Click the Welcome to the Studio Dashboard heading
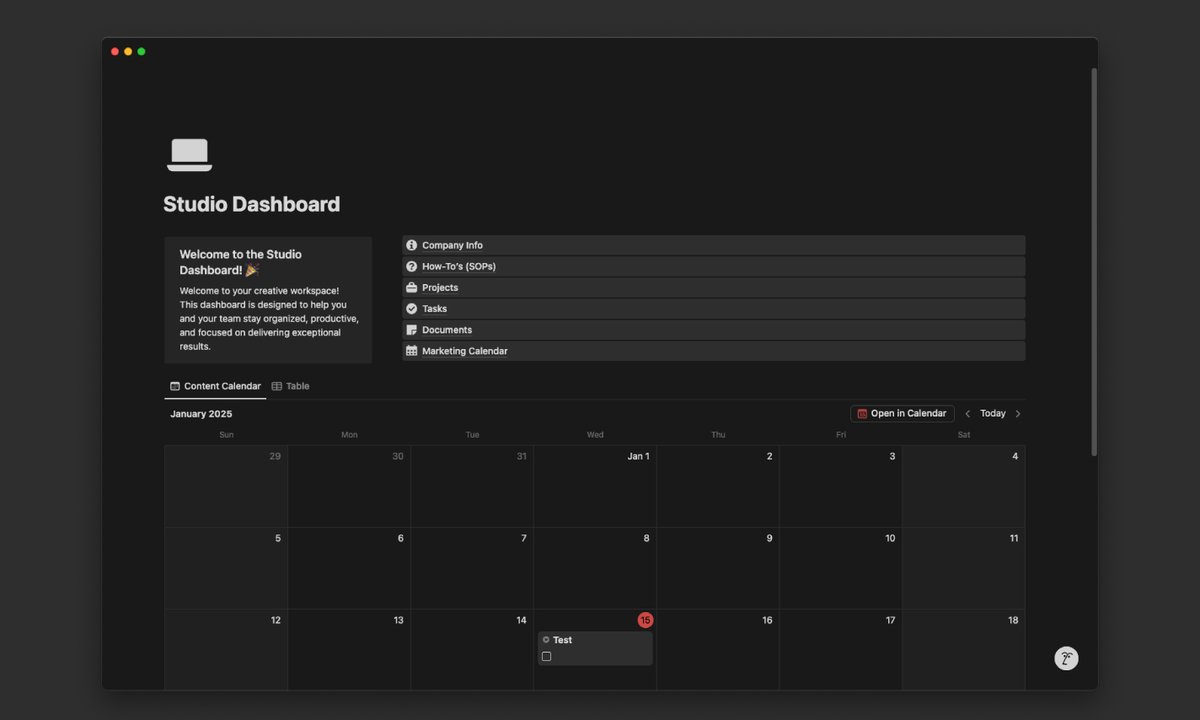The width and height of the screenshot is (1200, 720). click(240, 262)
